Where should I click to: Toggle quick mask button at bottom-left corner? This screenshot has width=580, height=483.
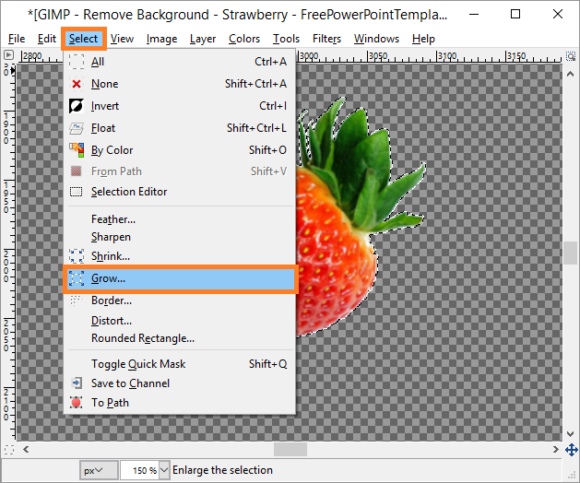click(9, 450)
